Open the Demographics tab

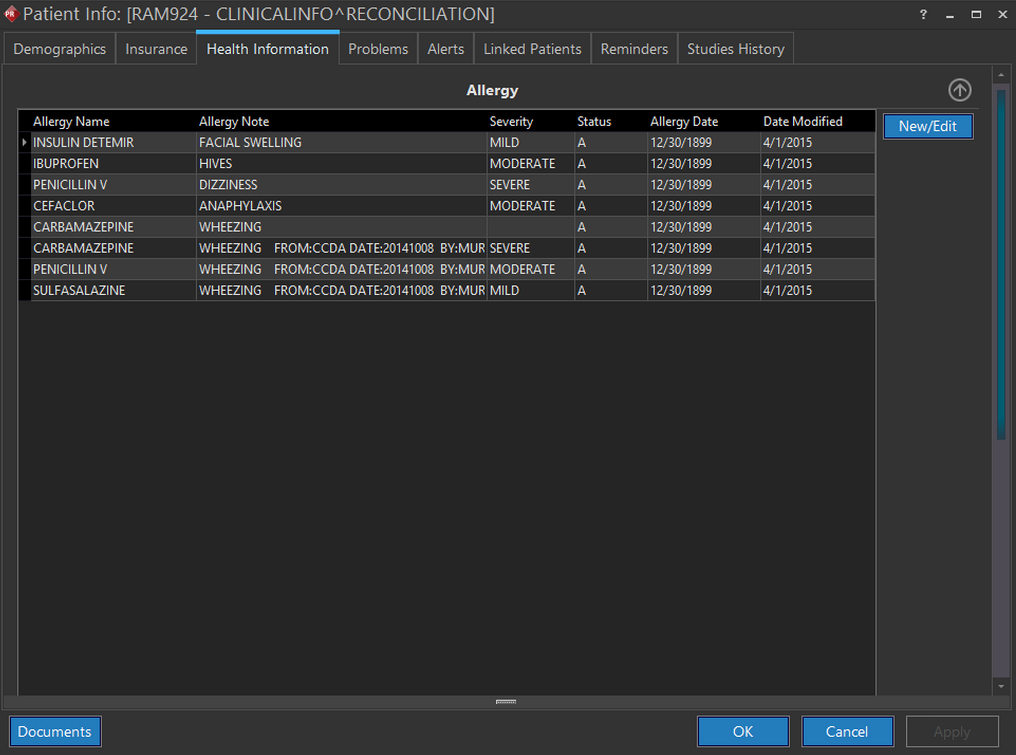(59, 49)
